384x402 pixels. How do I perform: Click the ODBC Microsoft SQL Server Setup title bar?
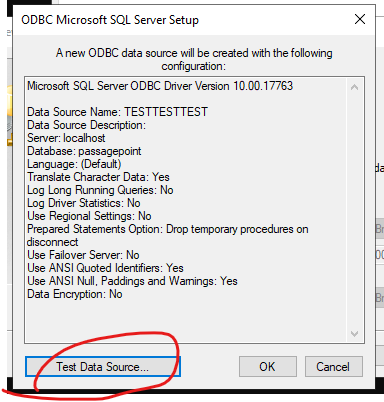(x=180, y=20)
